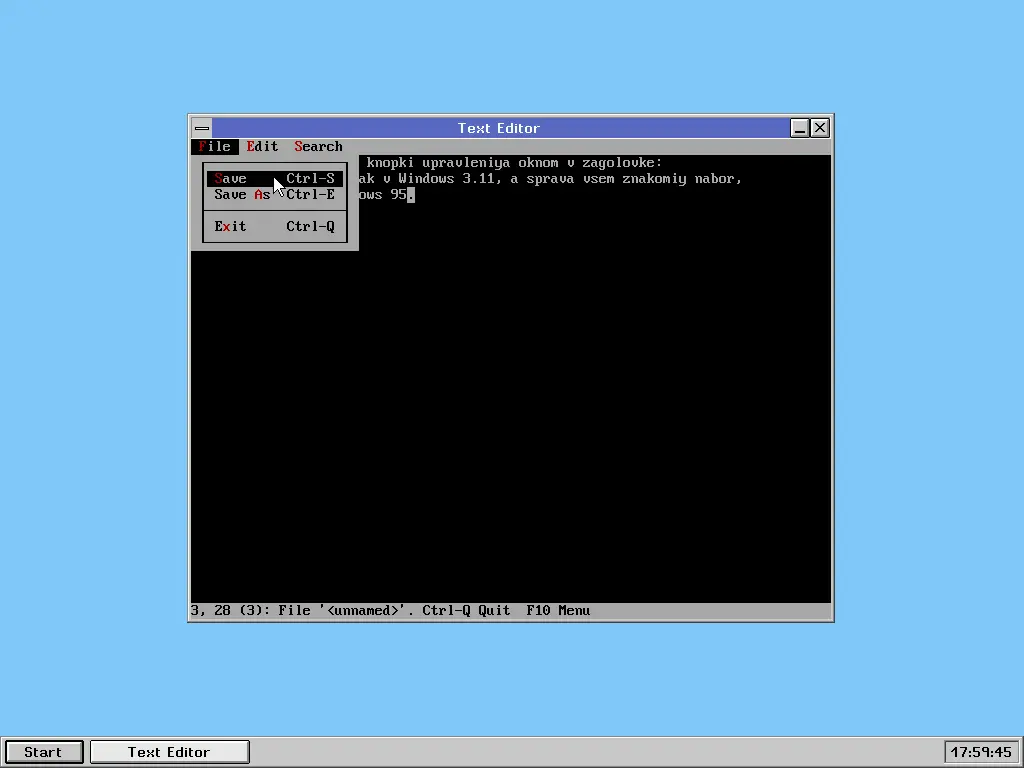1024x768 pixels.
Task: Open the window system menu button
Action: coord(202,128)
